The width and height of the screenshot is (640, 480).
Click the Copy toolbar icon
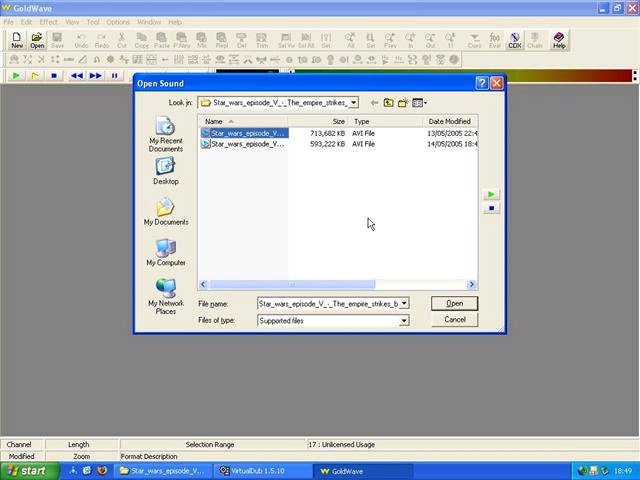click(x=142, y=40)
